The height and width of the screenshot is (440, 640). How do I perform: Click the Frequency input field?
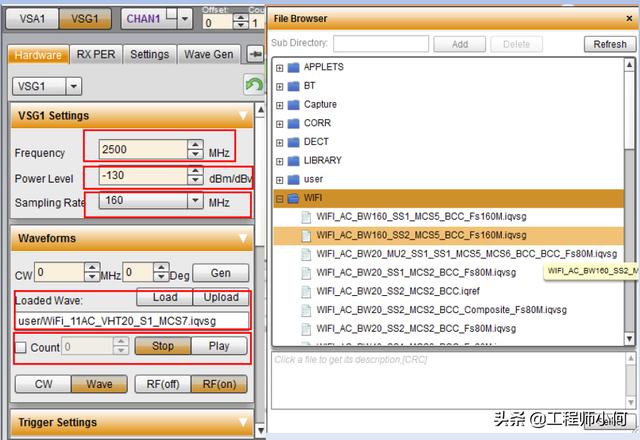pyautogui.click(x=142, y=149)
